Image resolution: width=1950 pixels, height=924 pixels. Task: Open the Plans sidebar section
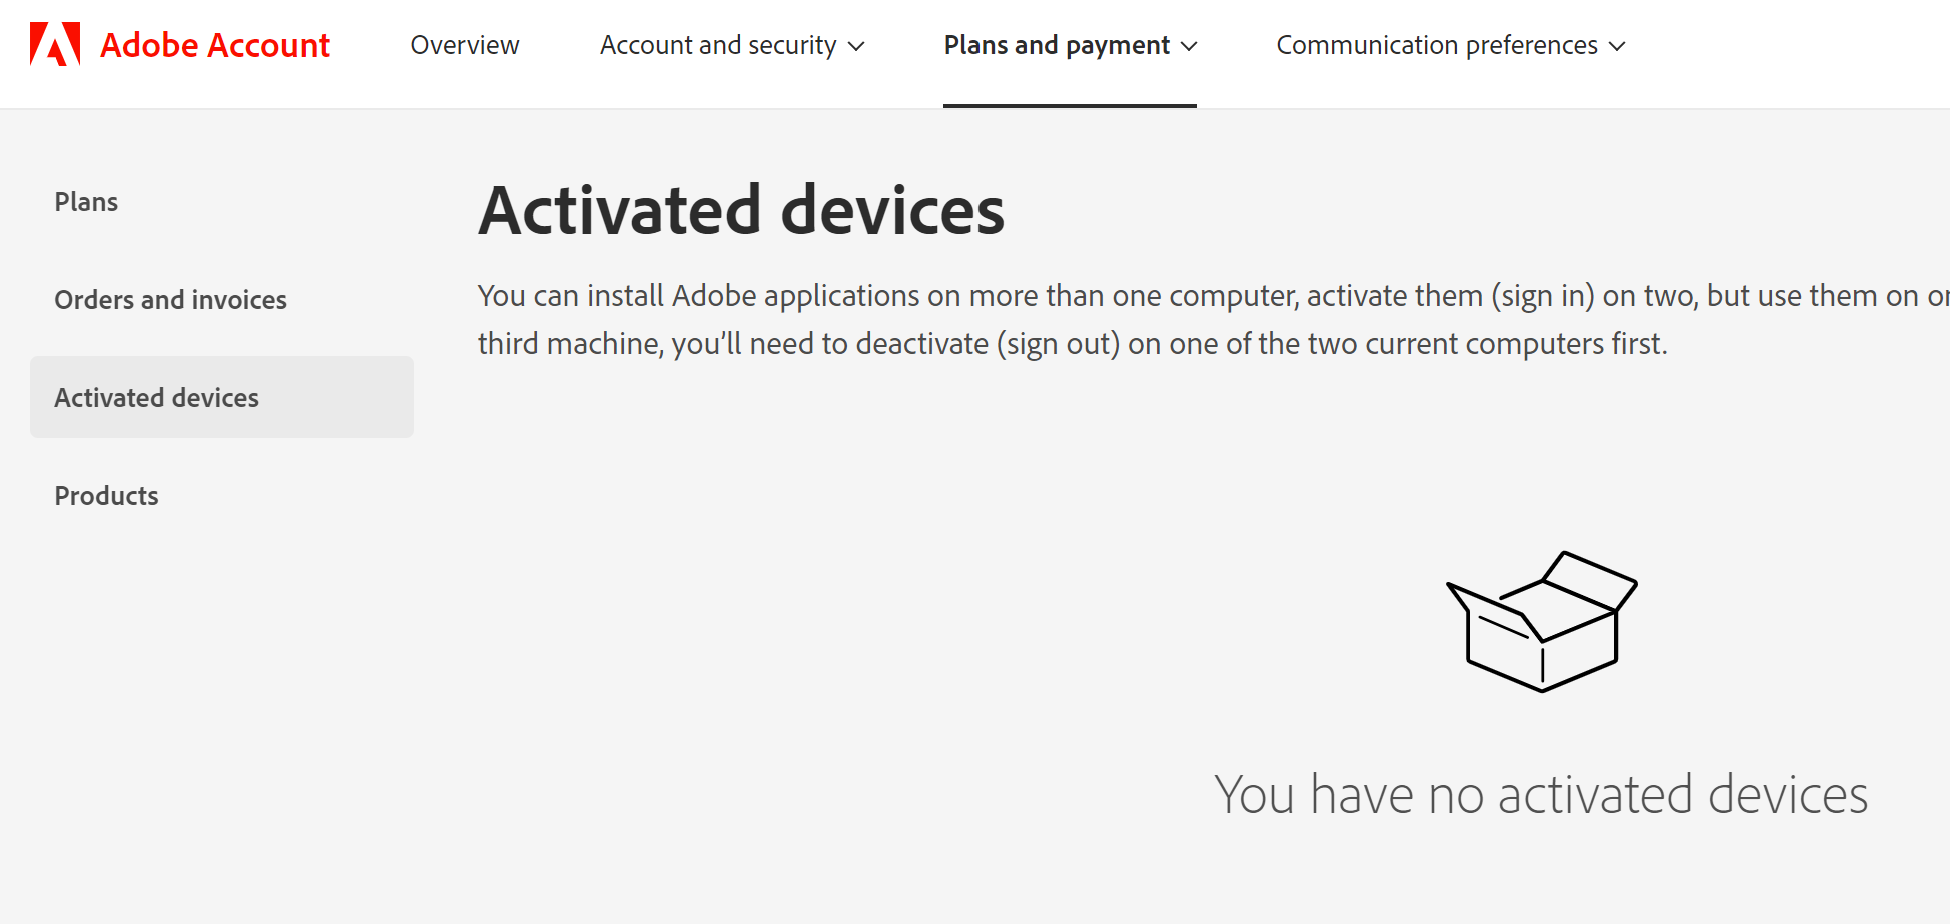[86, 201]
